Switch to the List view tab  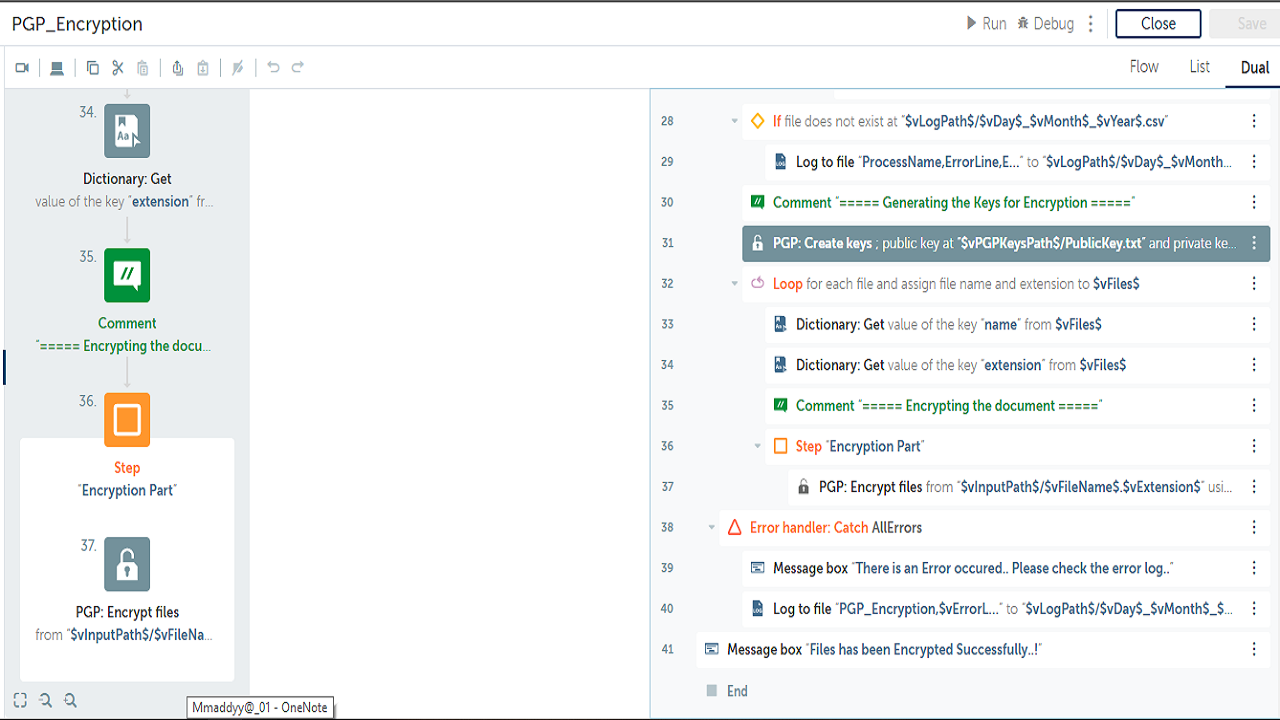[x=1199, y=67]
